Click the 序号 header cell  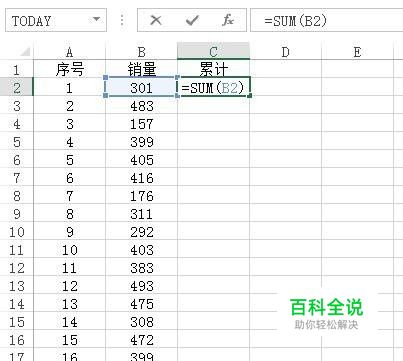coord(69,70)
